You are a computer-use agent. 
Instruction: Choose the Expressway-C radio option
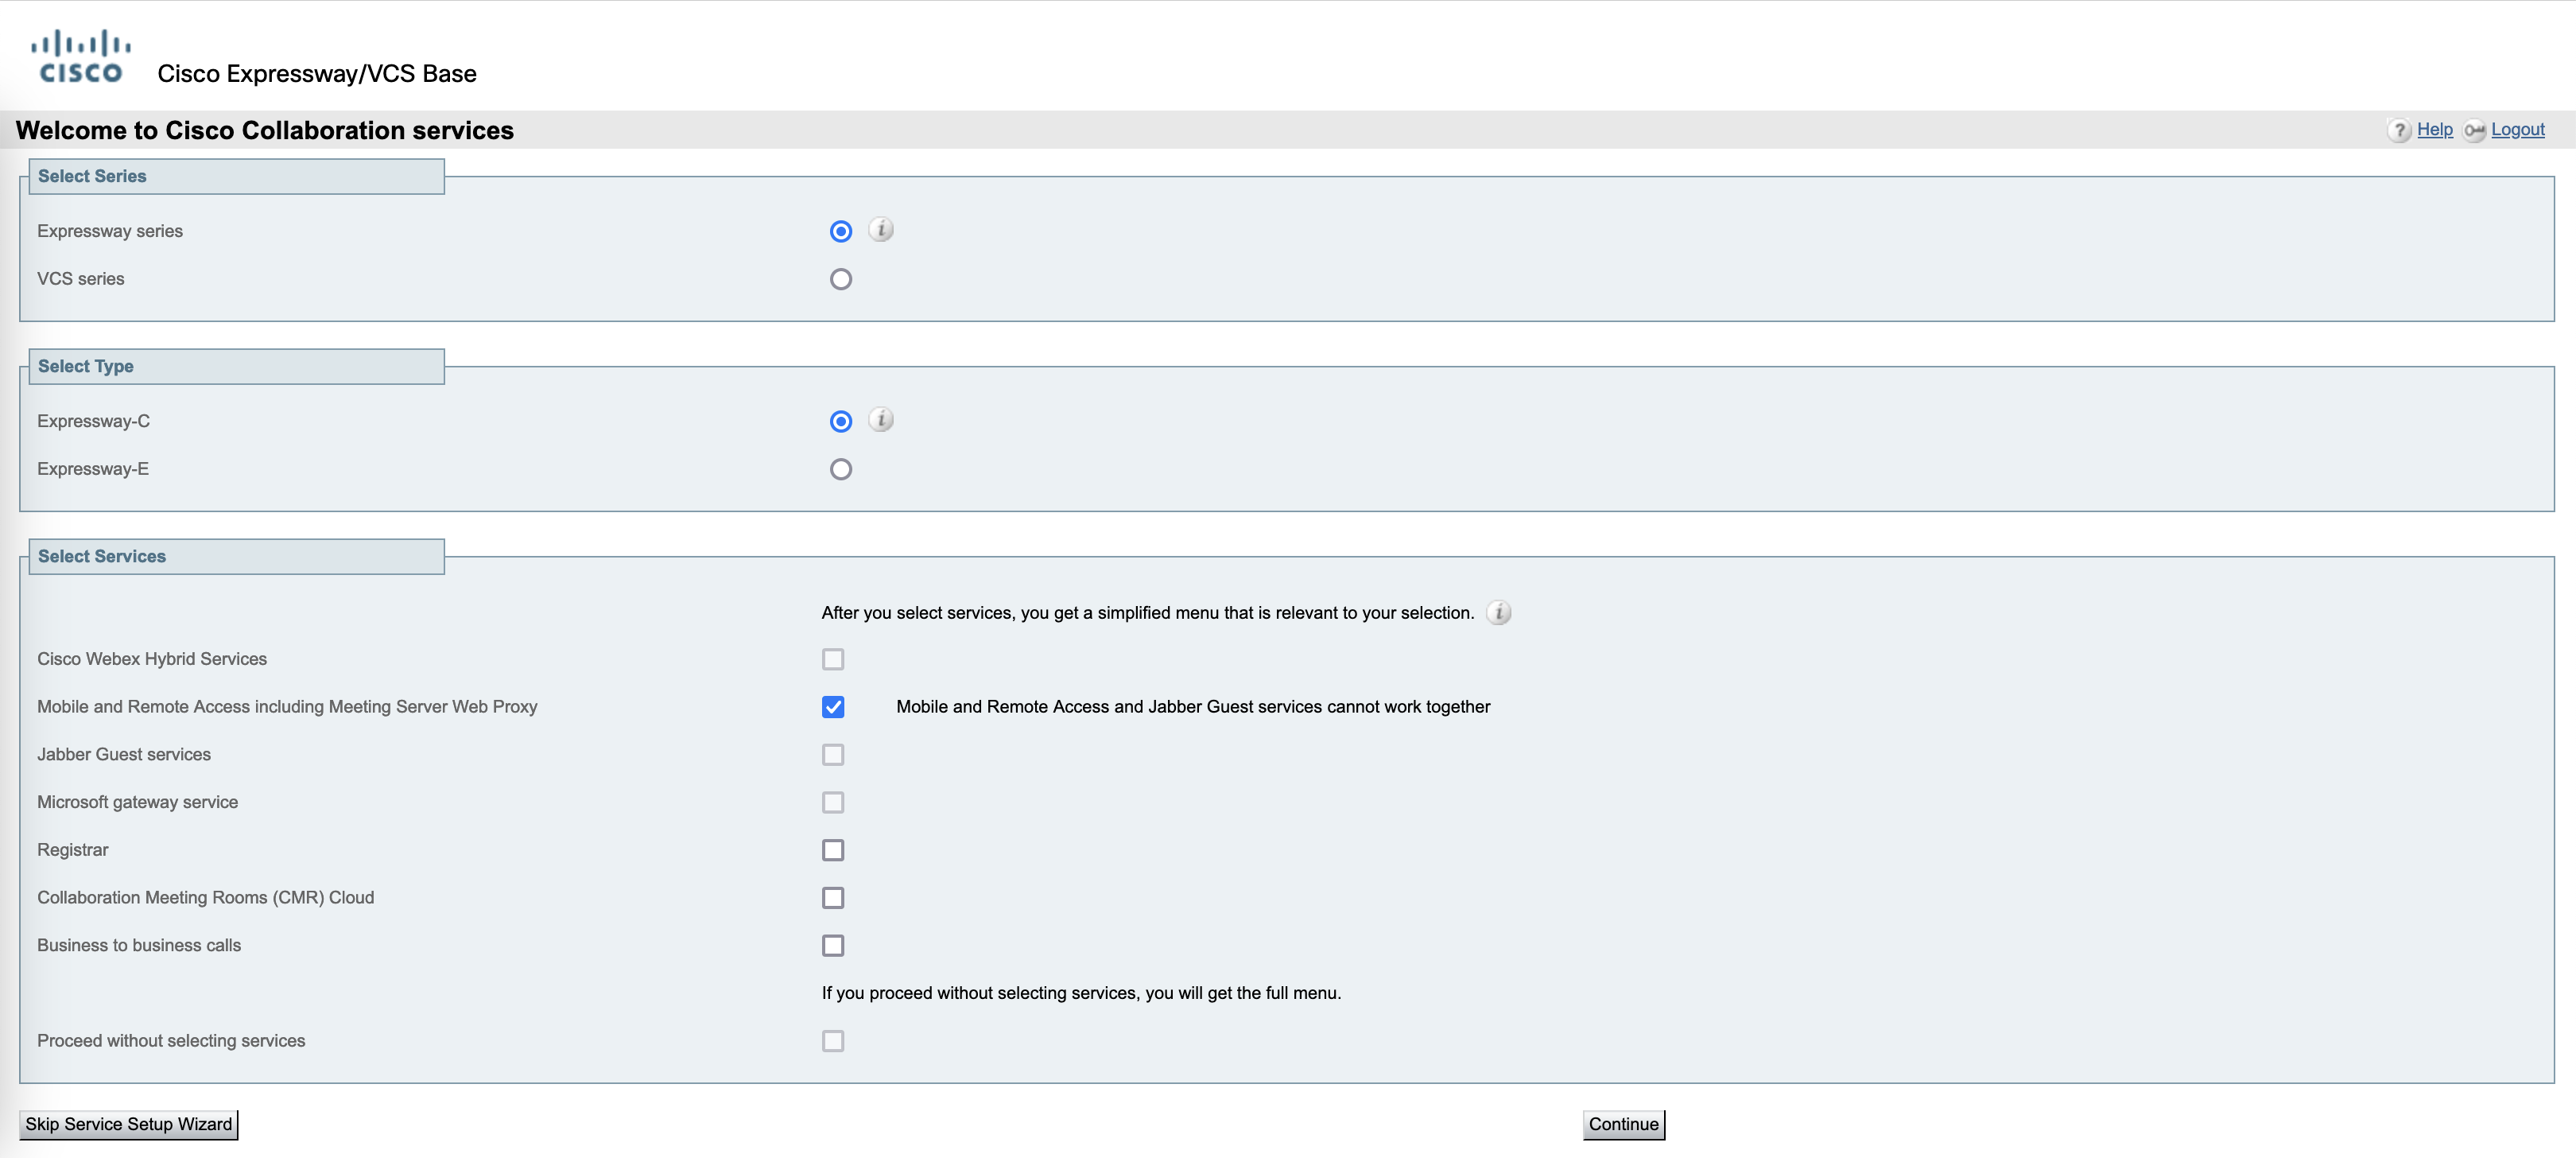tap(840, 421)
